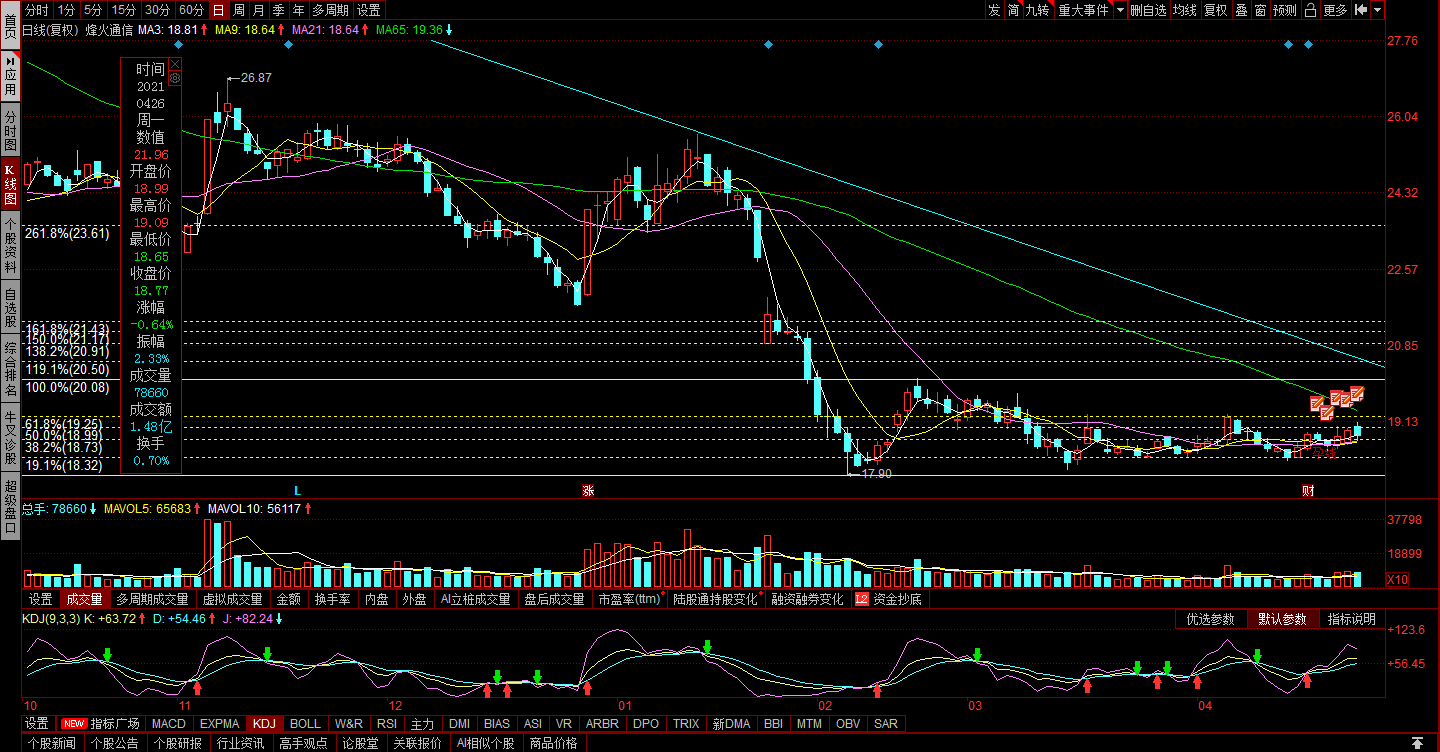Select the 5分 period
The image size is (1440, 752).
[x=92, y=10]
